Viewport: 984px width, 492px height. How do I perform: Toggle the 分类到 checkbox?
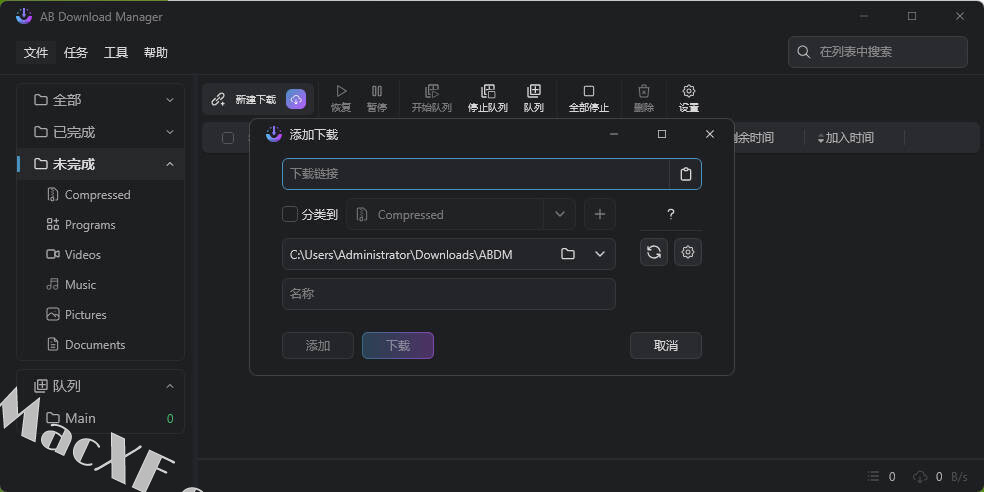(290, 215)
